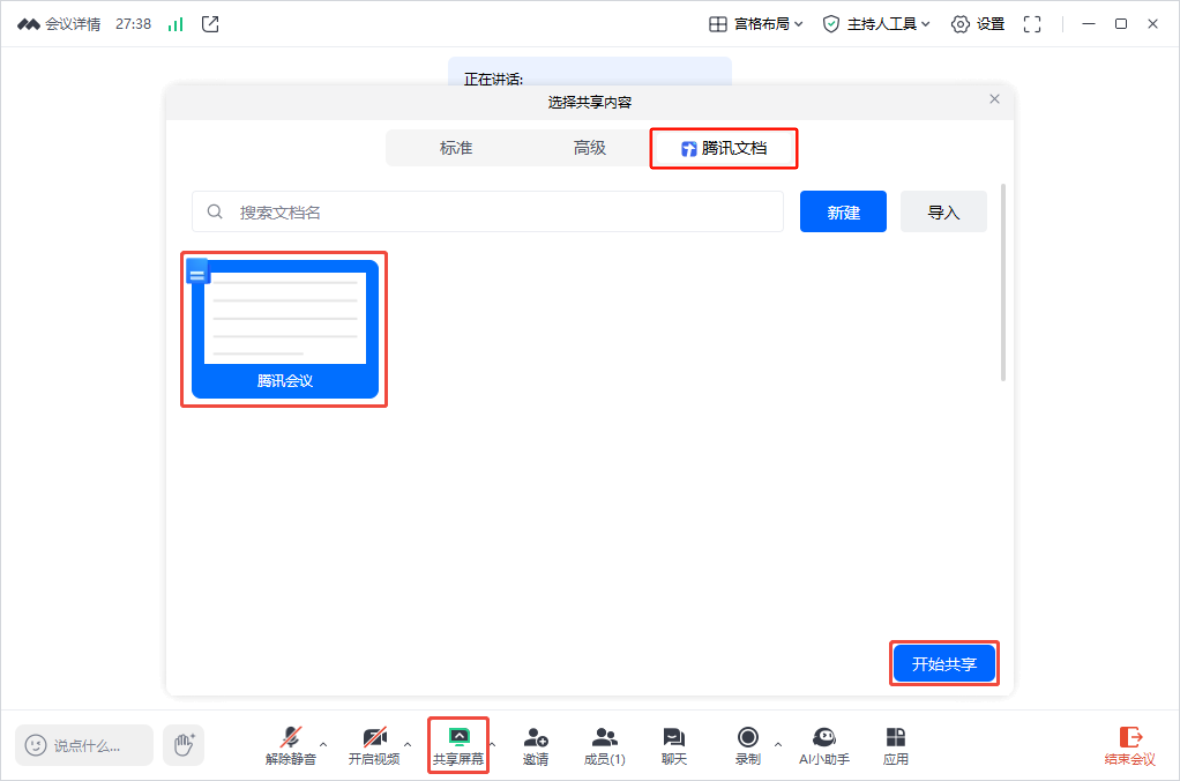Open the grid layout (宫格布局) dropdown
This screenshot has width=1180, height=781.
(756, 24)
